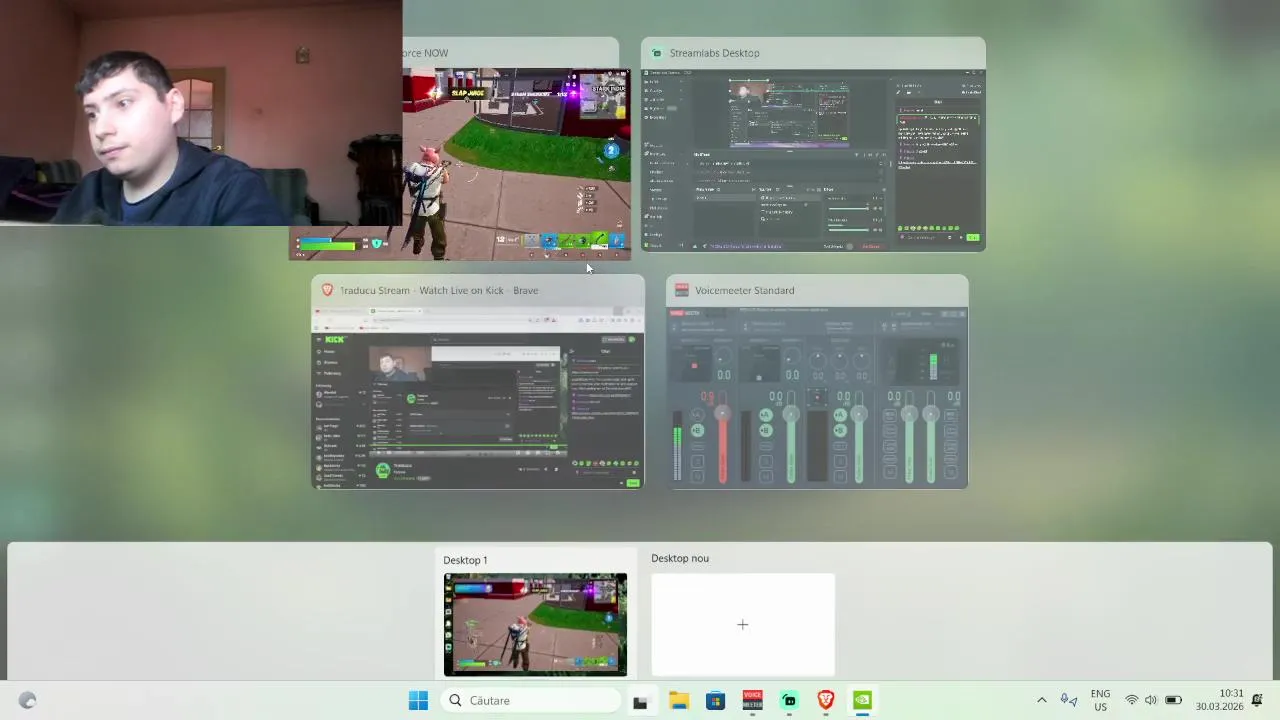The height and width of the screenshot is (720, 1280).
Task: Switch to the Desktop 1 thumbnail
Action: point(536,625)
